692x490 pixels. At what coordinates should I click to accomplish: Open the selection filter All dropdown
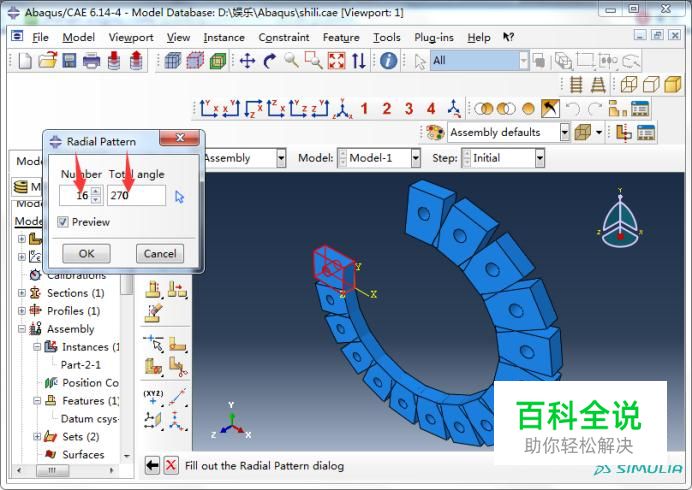click(523, 60)
